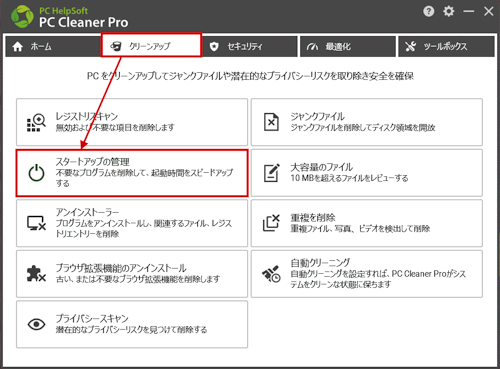The height and width of the screenshot is (369, 500).
Task: Click the uninstaller monitor-X icon
Action: [36, 223]
